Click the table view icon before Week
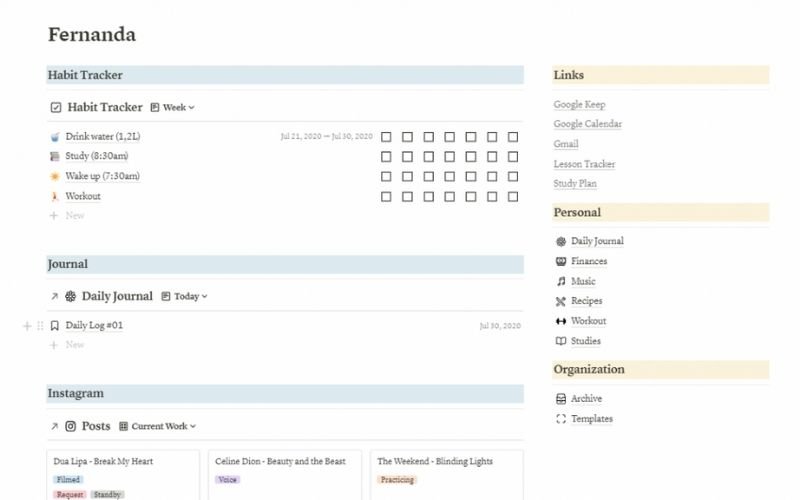The height and width of the screenshot is (500, 800). pos(155,107)
